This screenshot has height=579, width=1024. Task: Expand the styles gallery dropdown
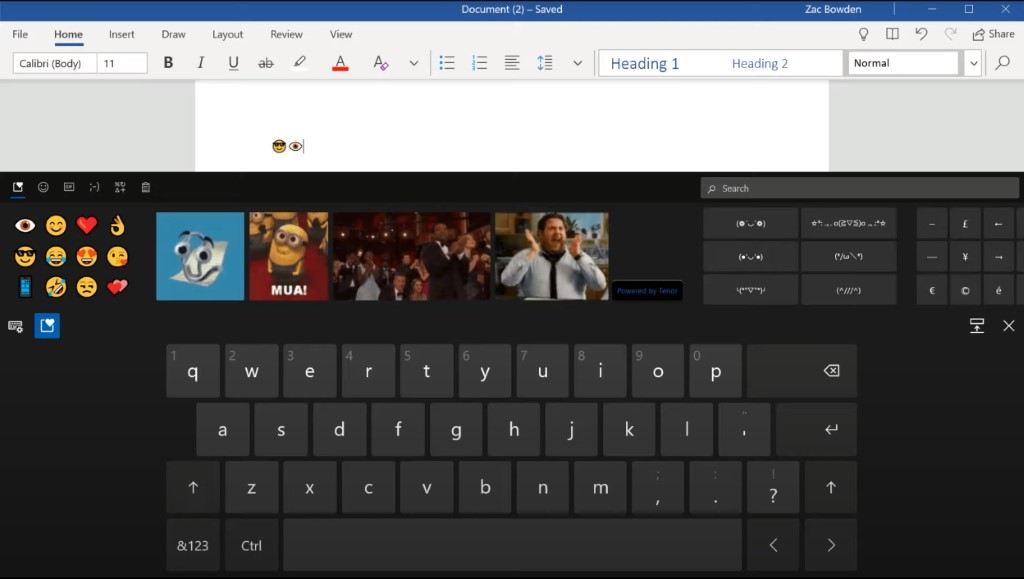(973, 63)
